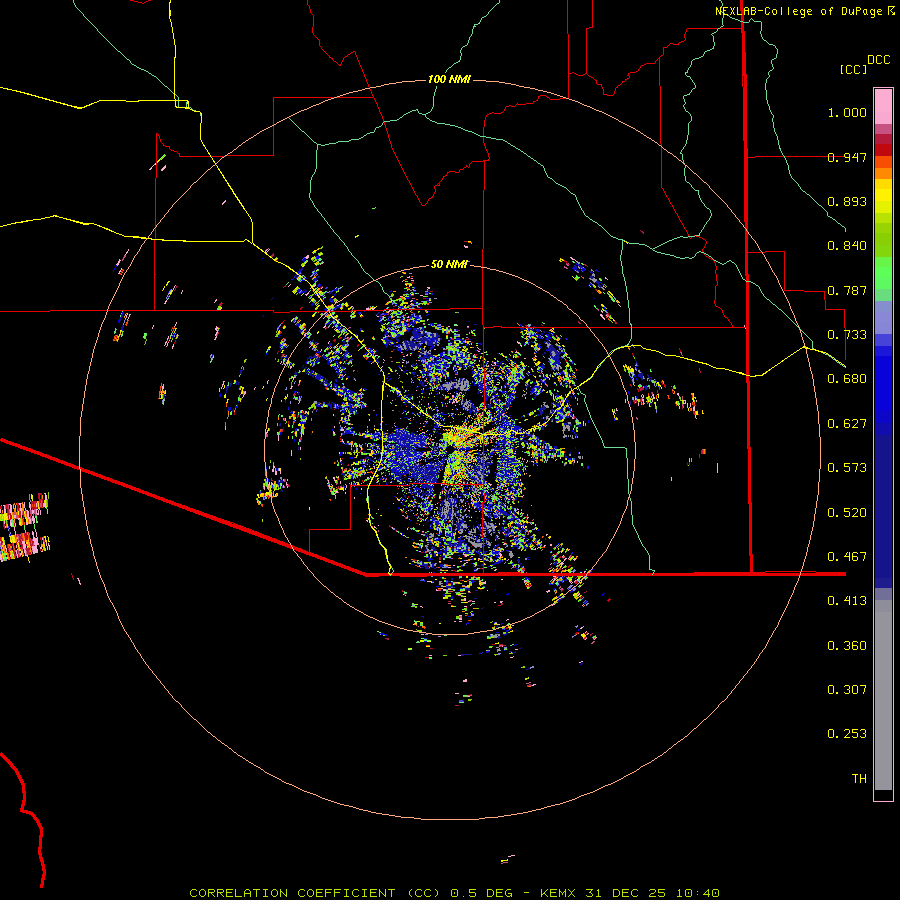The width and height of the screenshot is (900, 900).
Task: Click the 0.787 color scale value
Action: point(847,290)
